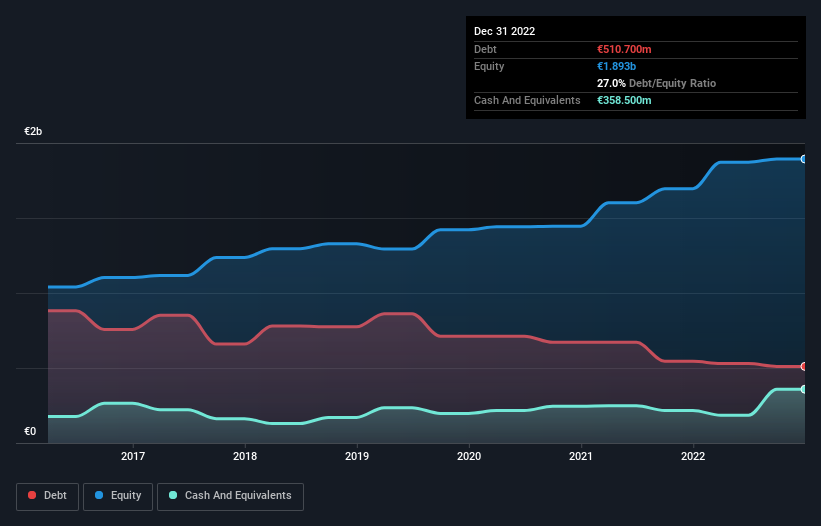Click the 2020 x-axis label
This screenshot has height=526, width=821.
point(469,456)
